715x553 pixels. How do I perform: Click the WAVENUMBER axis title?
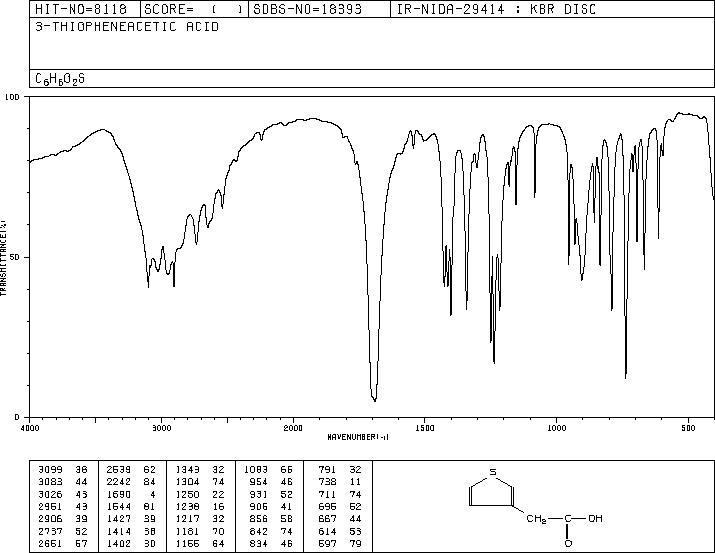358,437
